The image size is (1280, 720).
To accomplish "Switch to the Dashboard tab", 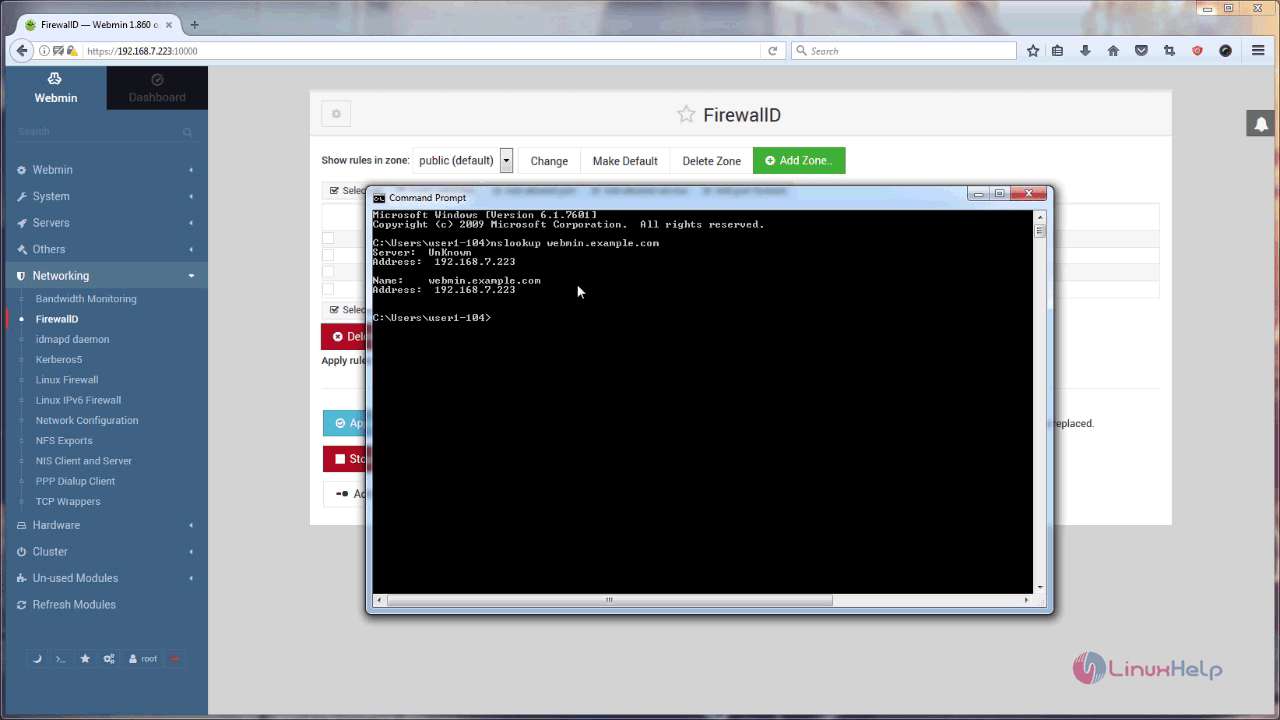I will point(157,88).
